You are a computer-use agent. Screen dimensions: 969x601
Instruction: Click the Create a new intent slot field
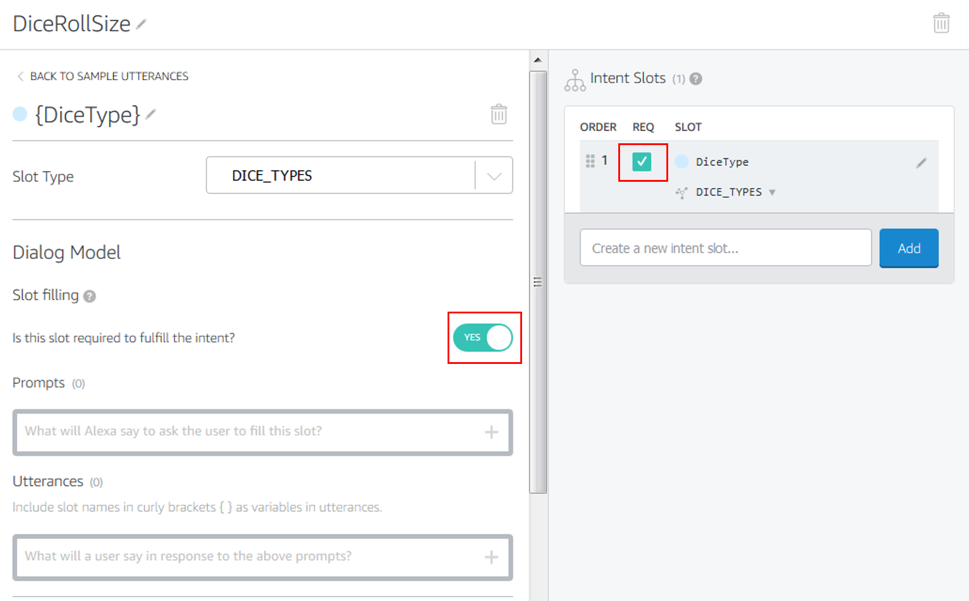725,248
